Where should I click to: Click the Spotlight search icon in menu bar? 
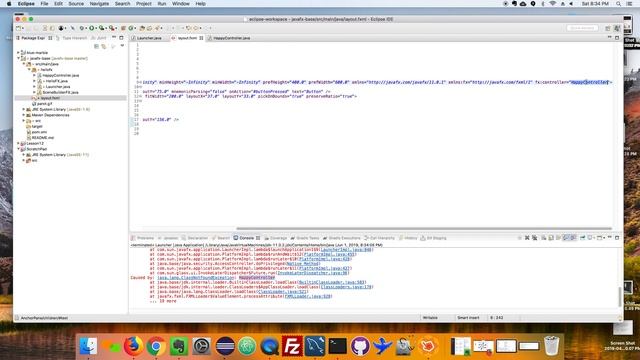618,4
